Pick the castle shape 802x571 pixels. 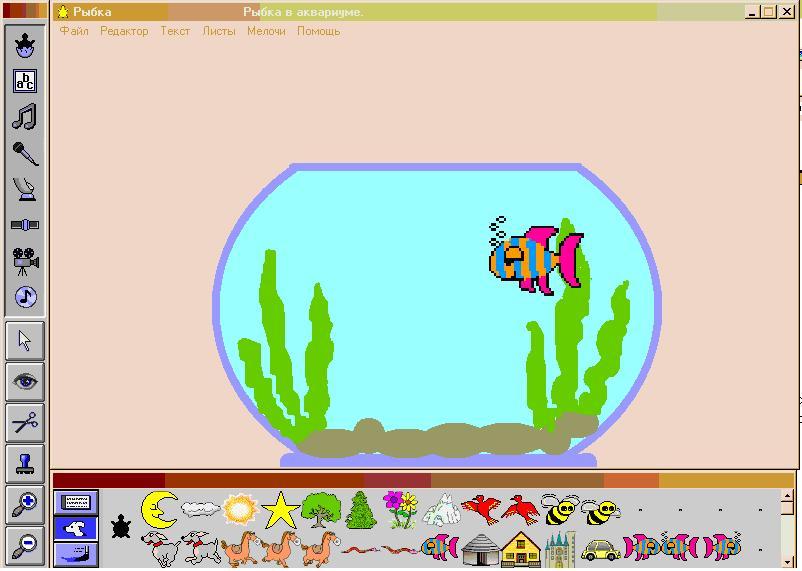click(x=560, y=550)
